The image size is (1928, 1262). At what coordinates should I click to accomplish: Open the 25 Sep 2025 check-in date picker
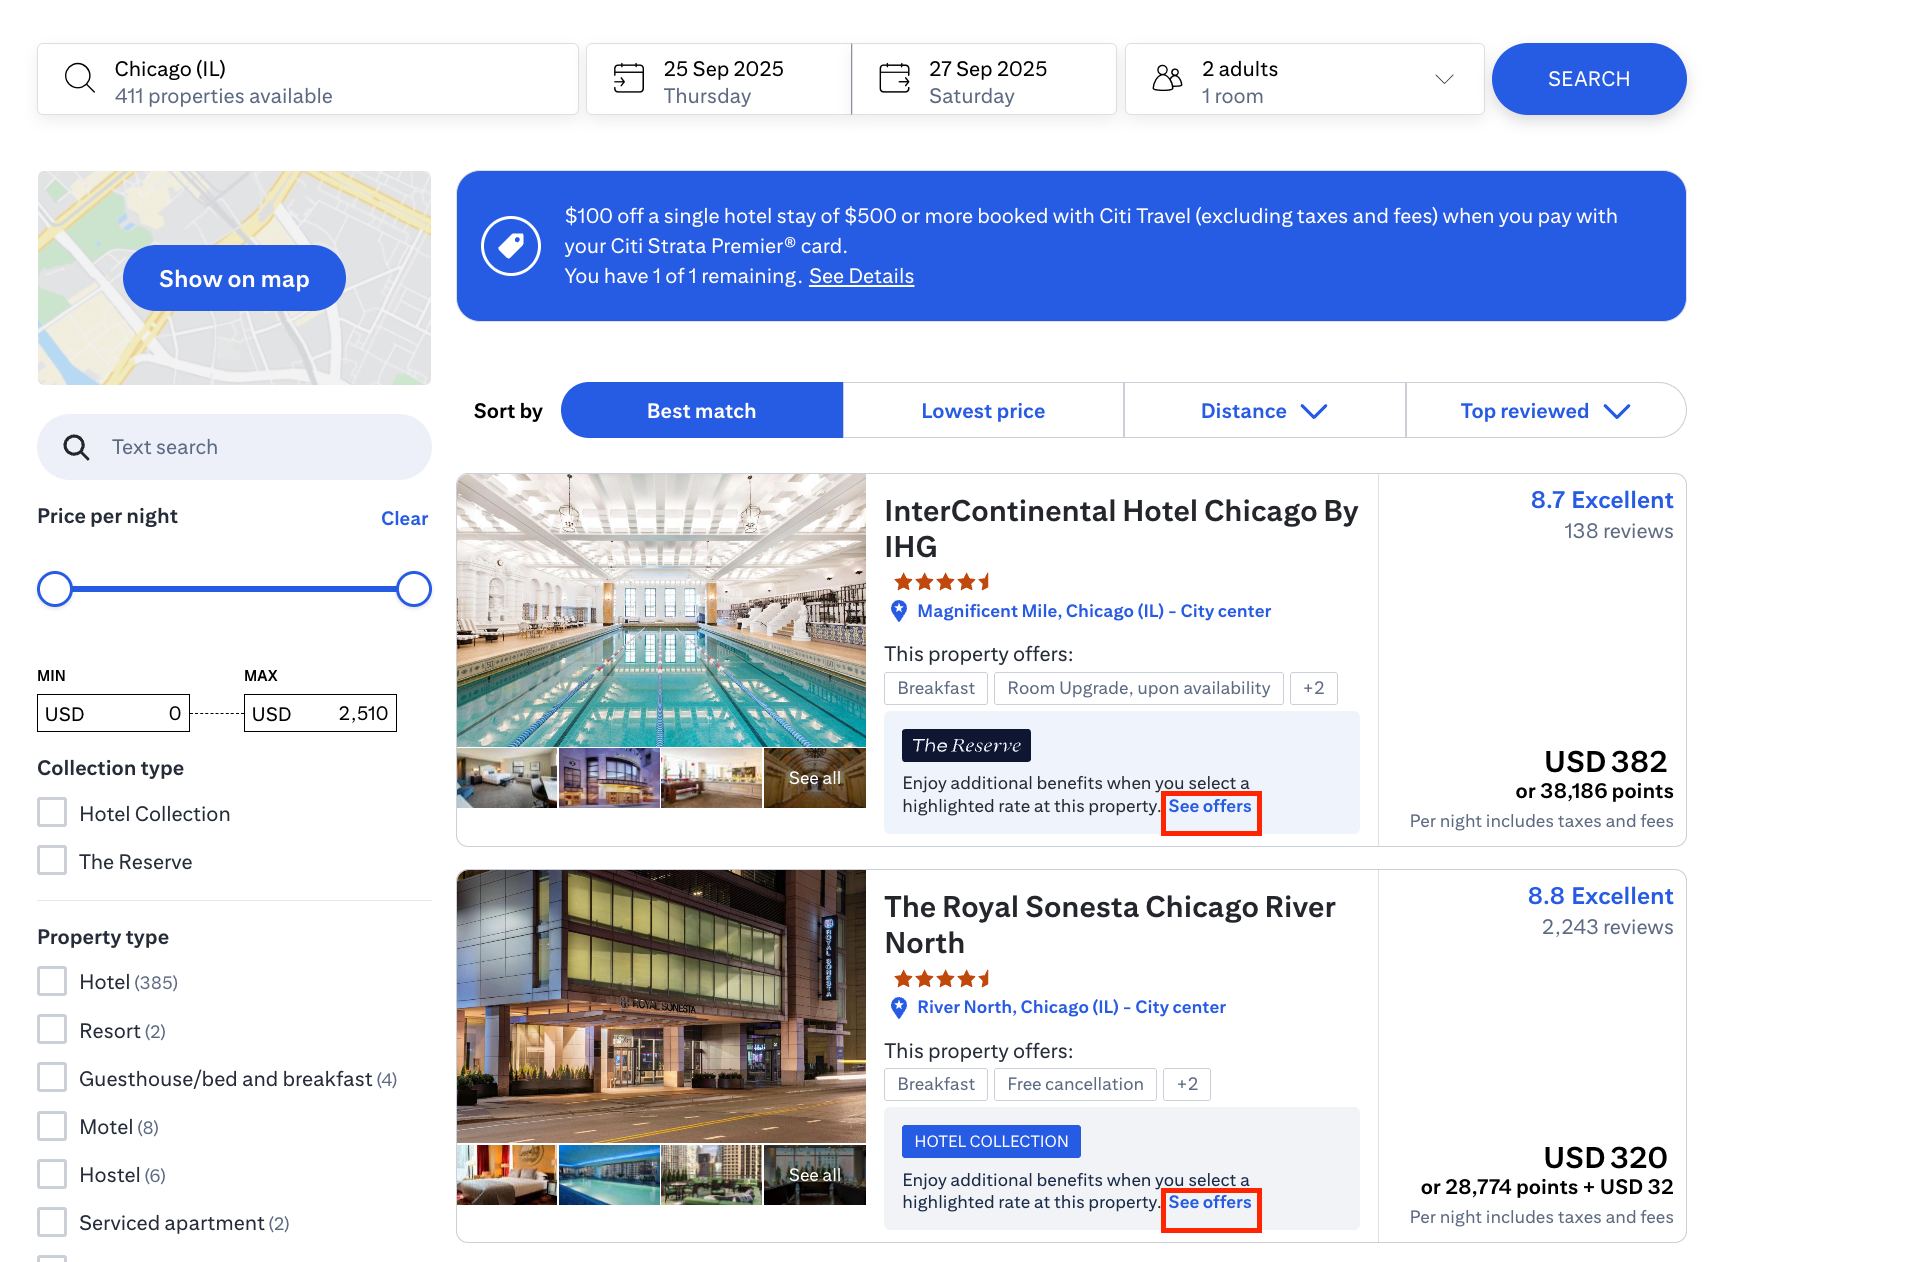pos(719,79)
